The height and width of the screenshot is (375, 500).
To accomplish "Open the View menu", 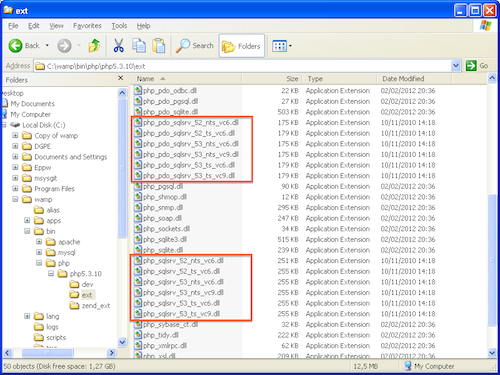I will point(56,26).
